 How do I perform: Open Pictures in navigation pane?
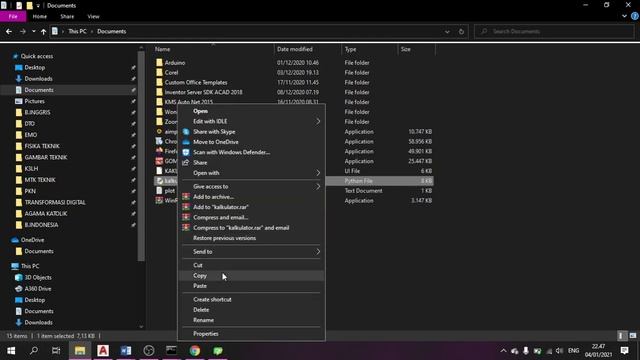click(34, 101)
